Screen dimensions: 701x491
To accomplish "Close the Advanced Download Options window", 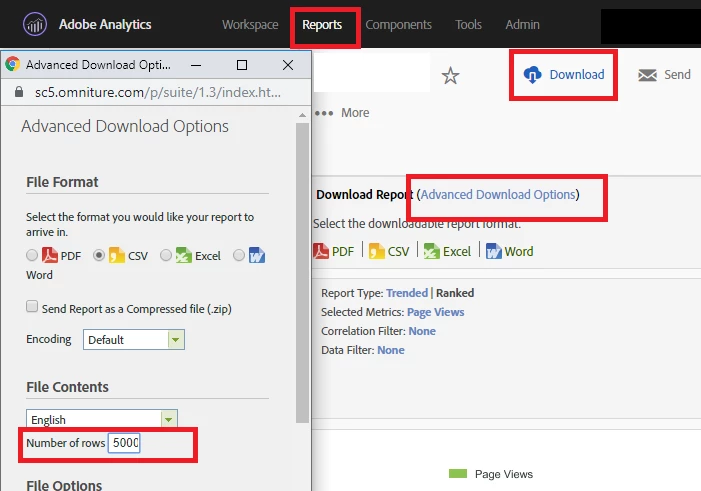I will click(x=288, y=65).
